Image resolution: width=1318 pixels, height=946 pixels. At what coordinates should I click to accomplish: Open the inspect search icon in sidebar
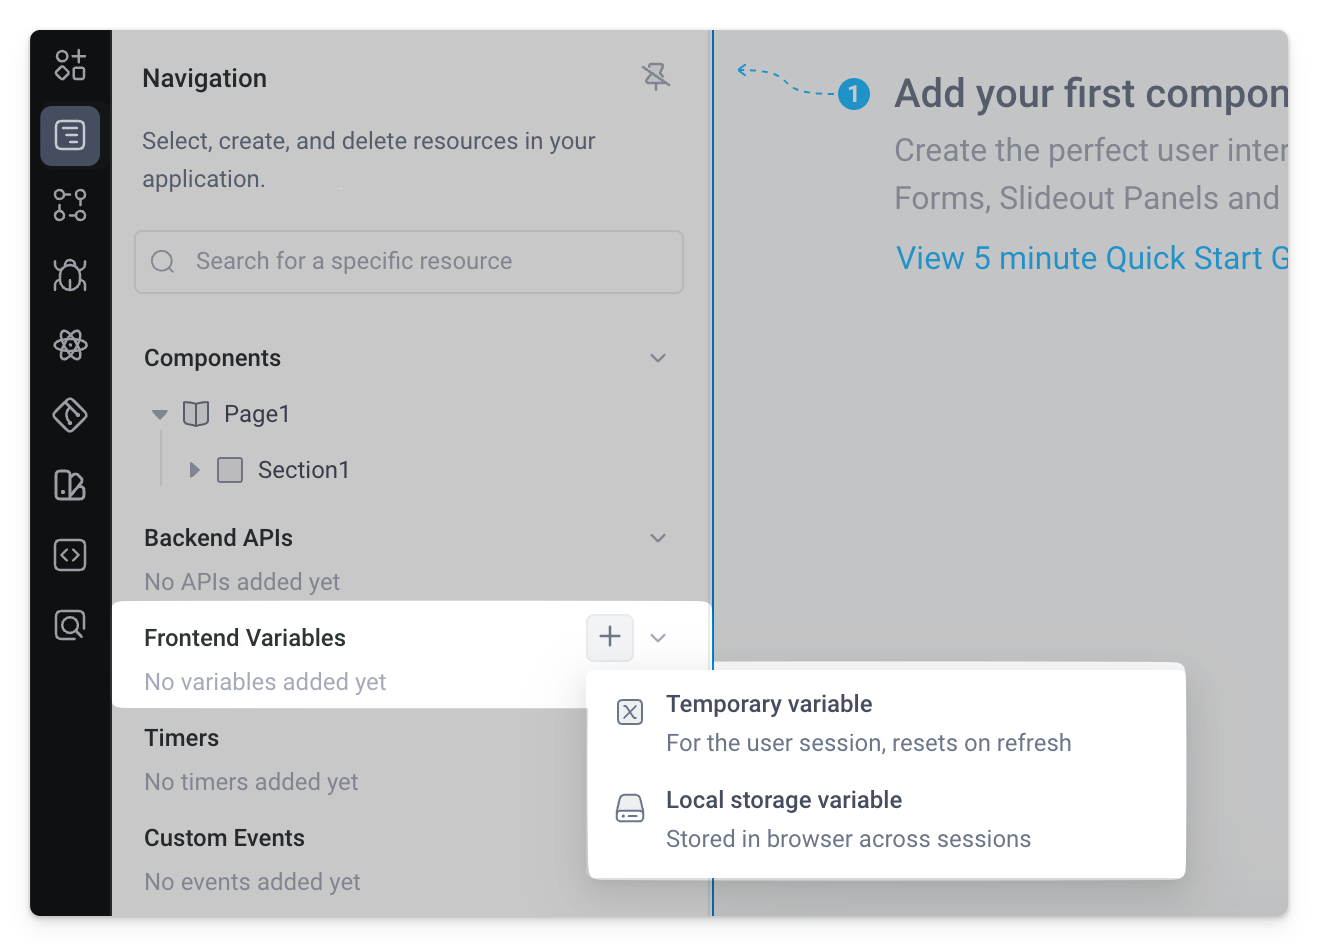click(x=69, y=625)
